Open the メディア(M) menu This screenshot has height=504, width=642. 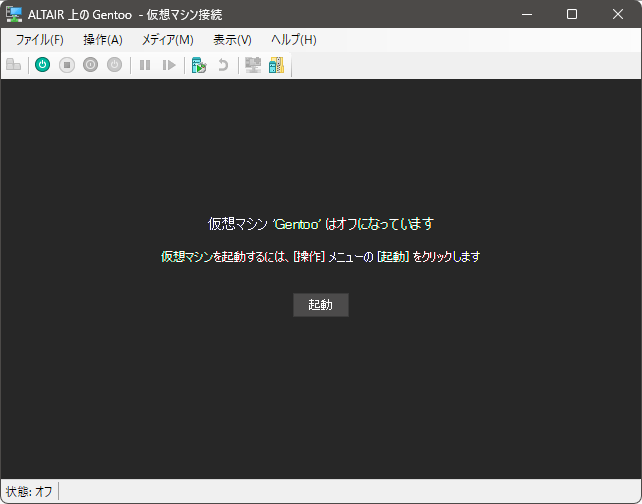click(x=167, y=40)
